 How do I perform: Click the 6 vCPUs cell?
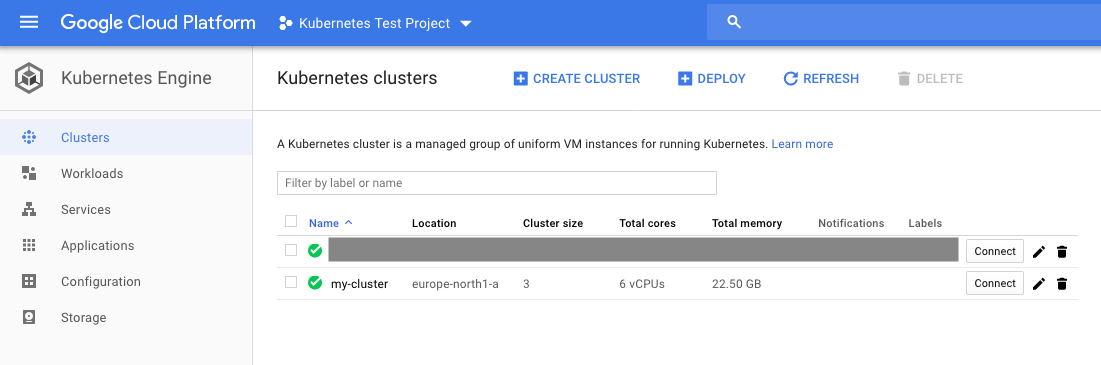click(x=642, y=284)
